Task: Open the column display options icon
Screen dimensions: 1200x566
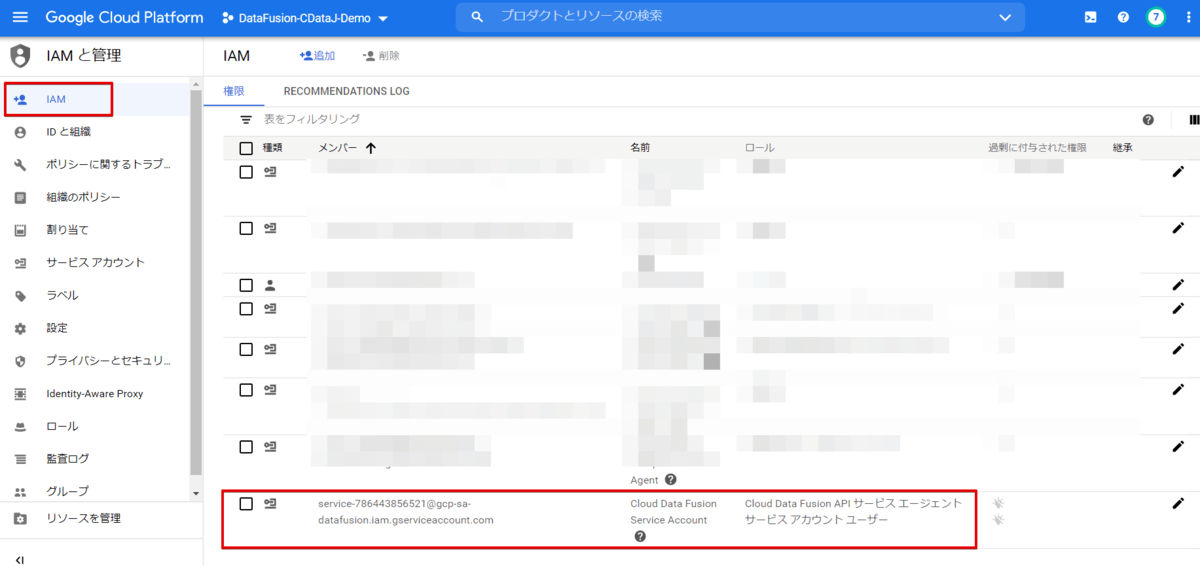Action: click(x=1194, y=120)
